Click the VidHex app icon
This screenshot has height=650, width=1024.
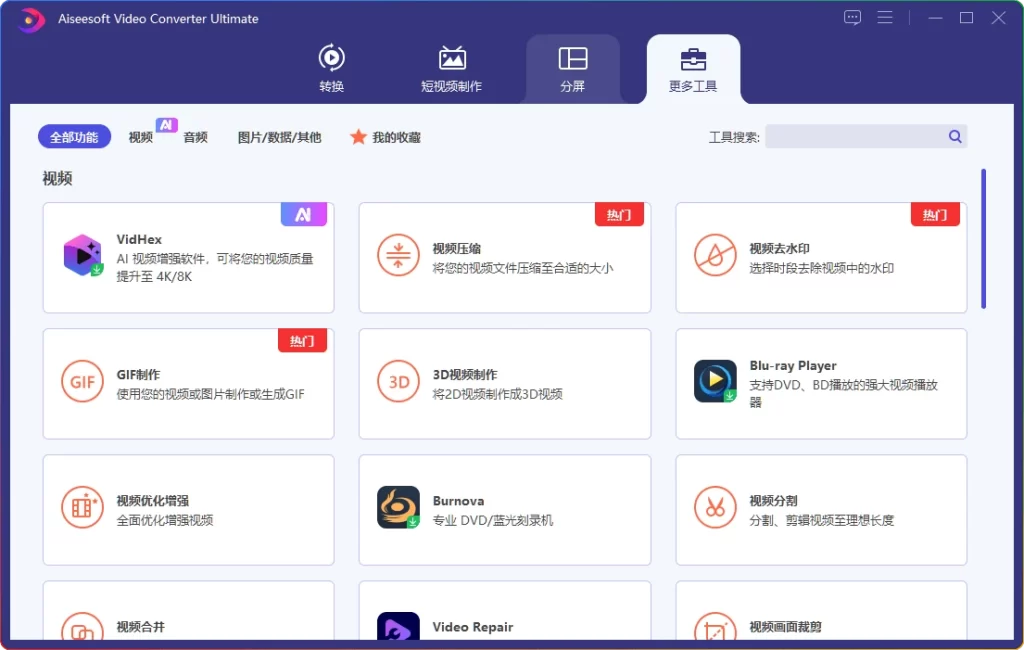(83, 255)
